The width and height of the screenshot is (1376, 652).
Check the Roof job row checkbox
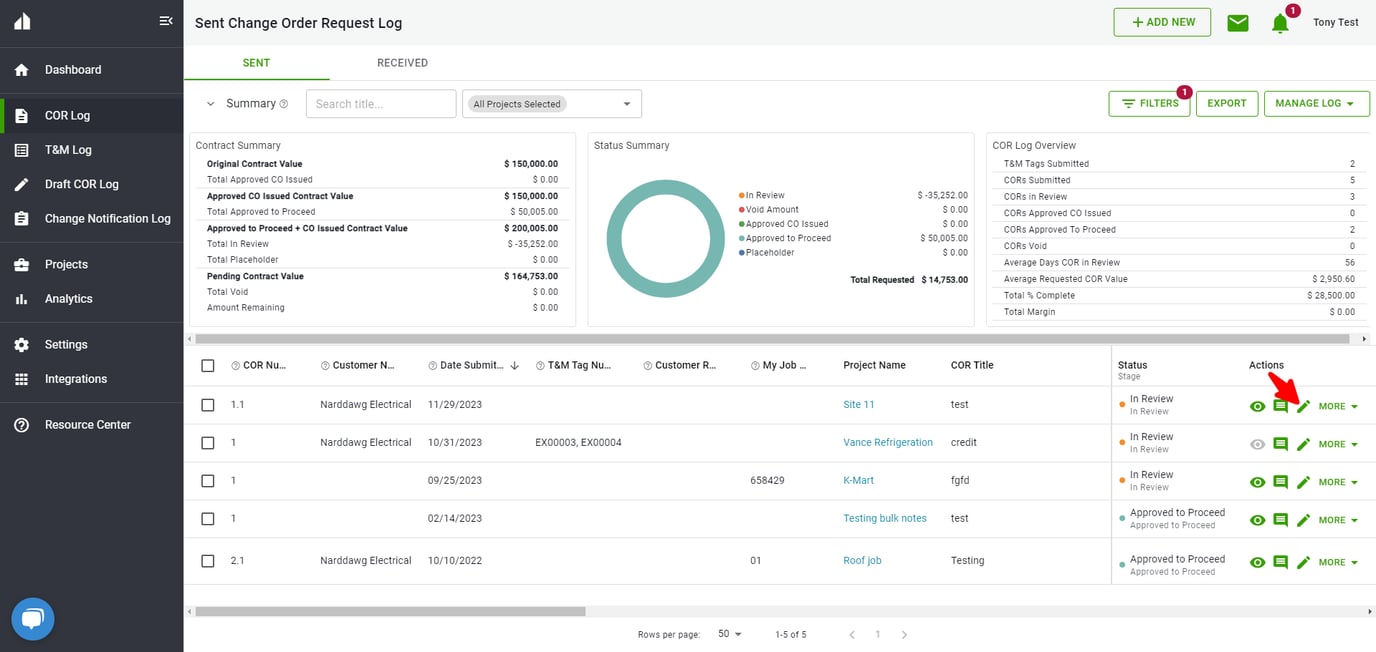tap(208, 560)
